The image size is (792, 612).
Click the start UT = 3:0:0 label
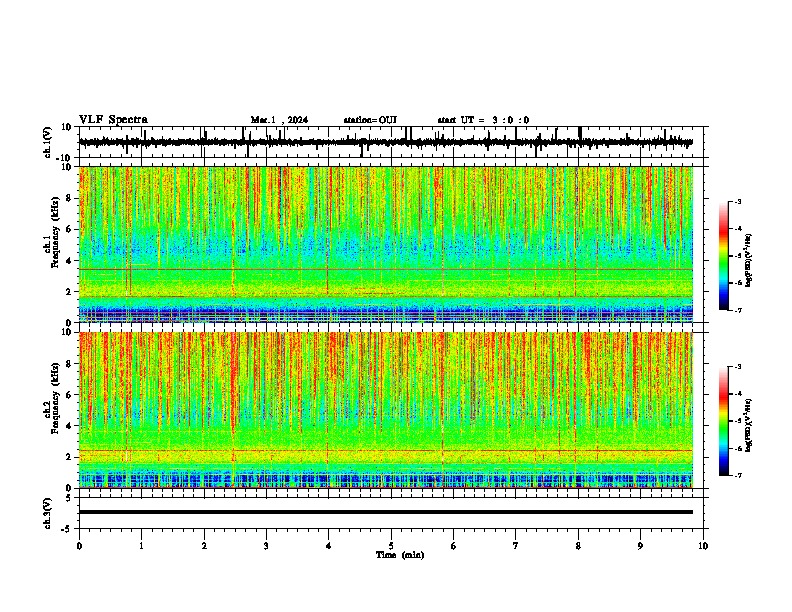483,120
